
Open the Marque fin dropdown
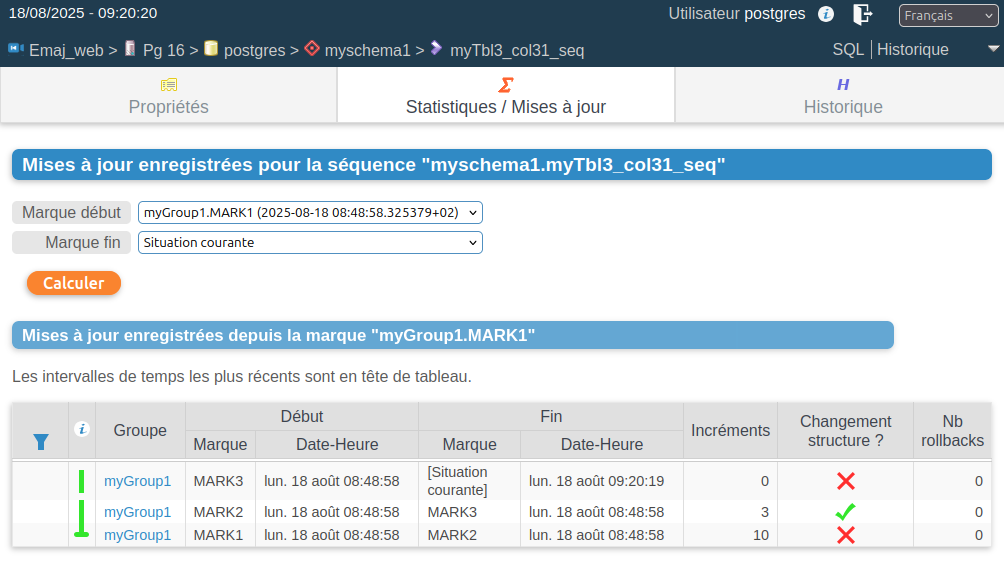coord(310,243)
